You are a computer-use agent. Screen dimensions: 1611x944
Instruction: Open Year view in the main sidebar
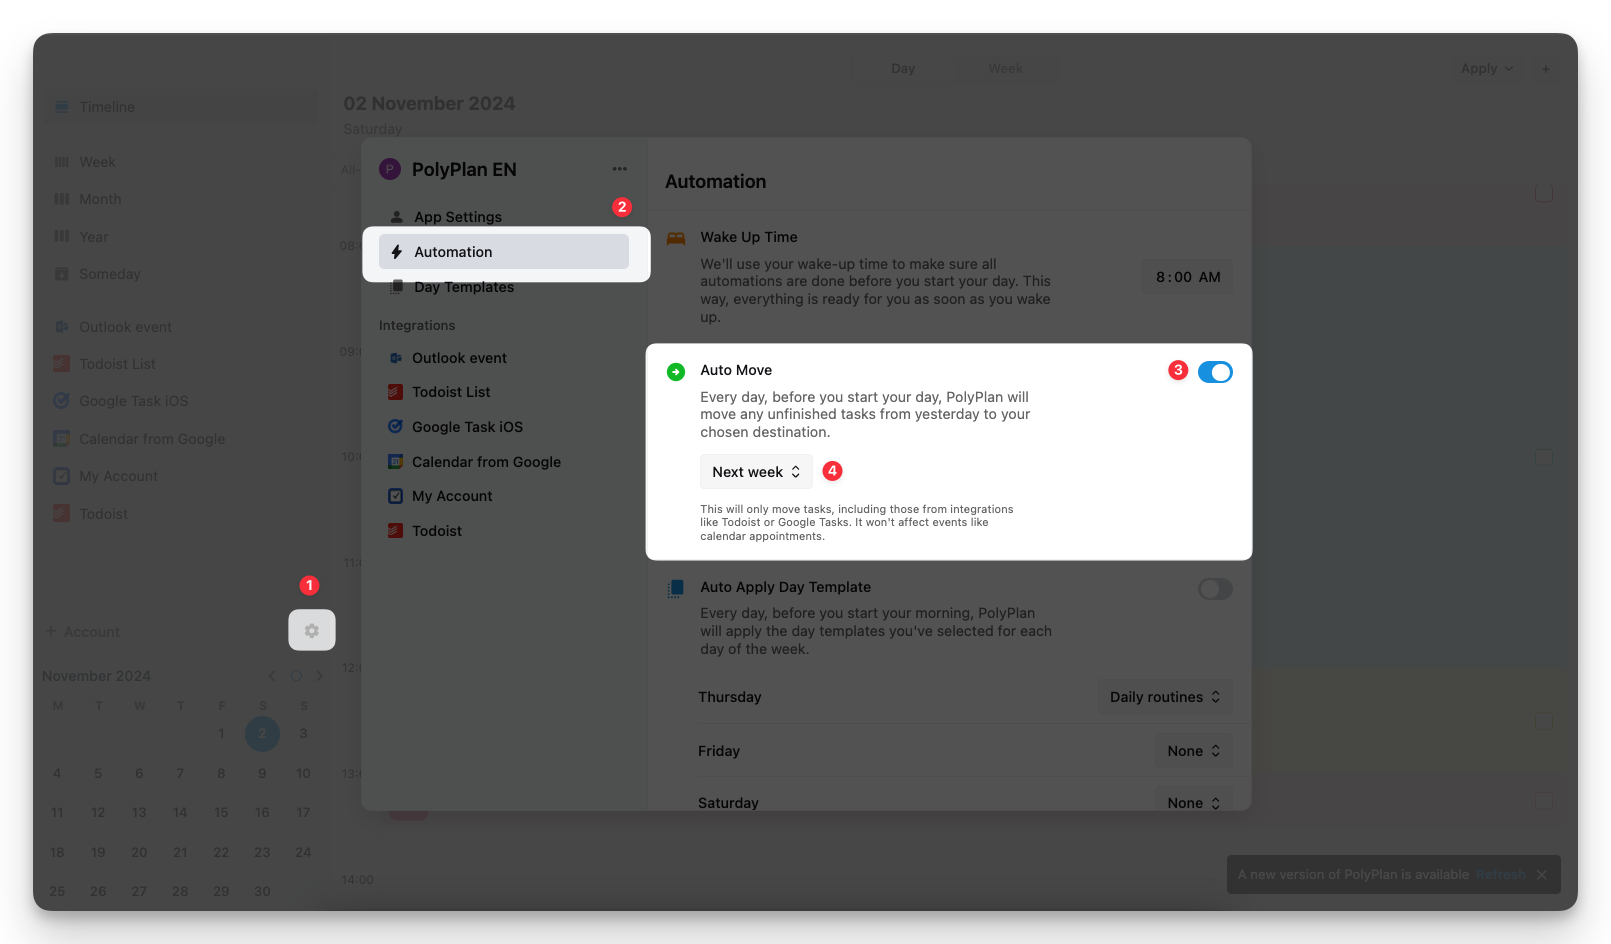pyautogui.click(x=181, y=237)
